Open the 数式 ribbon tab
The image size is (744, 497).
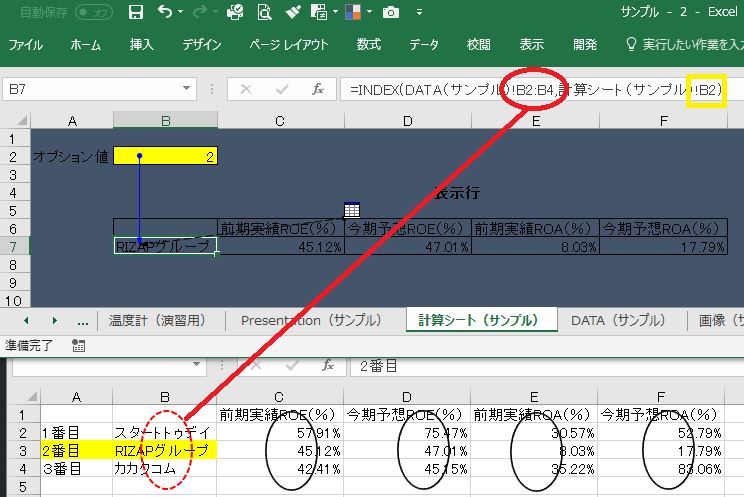(368, 45)
